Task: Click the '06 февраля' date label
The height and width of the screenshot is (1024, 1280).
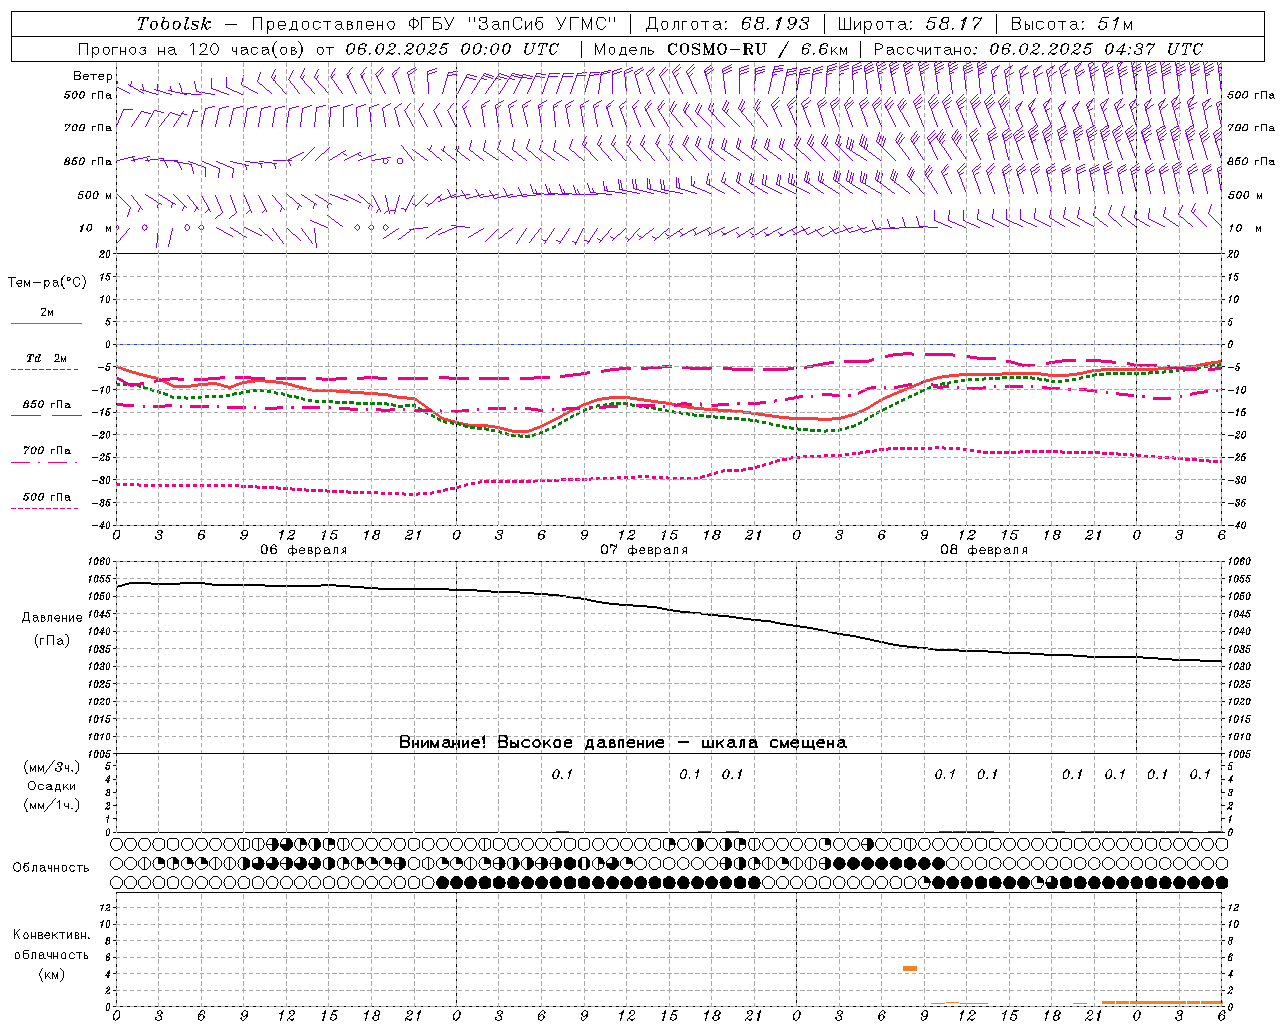Action: (304, 550)
